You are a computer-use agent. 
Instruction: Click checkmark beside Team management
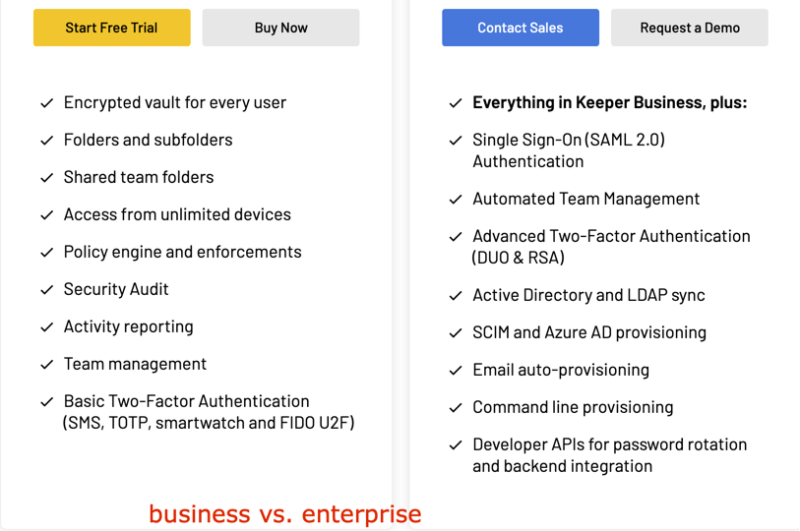pos(47,364)
